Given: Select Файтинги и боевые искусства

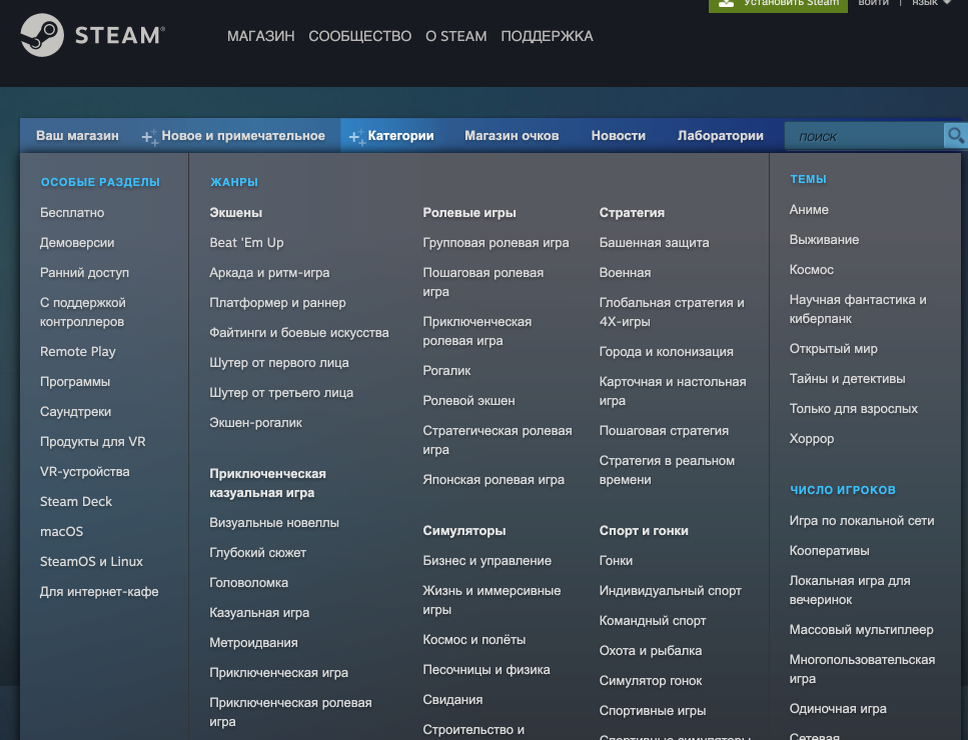Looking at the screenshot, I should [299, 333].
